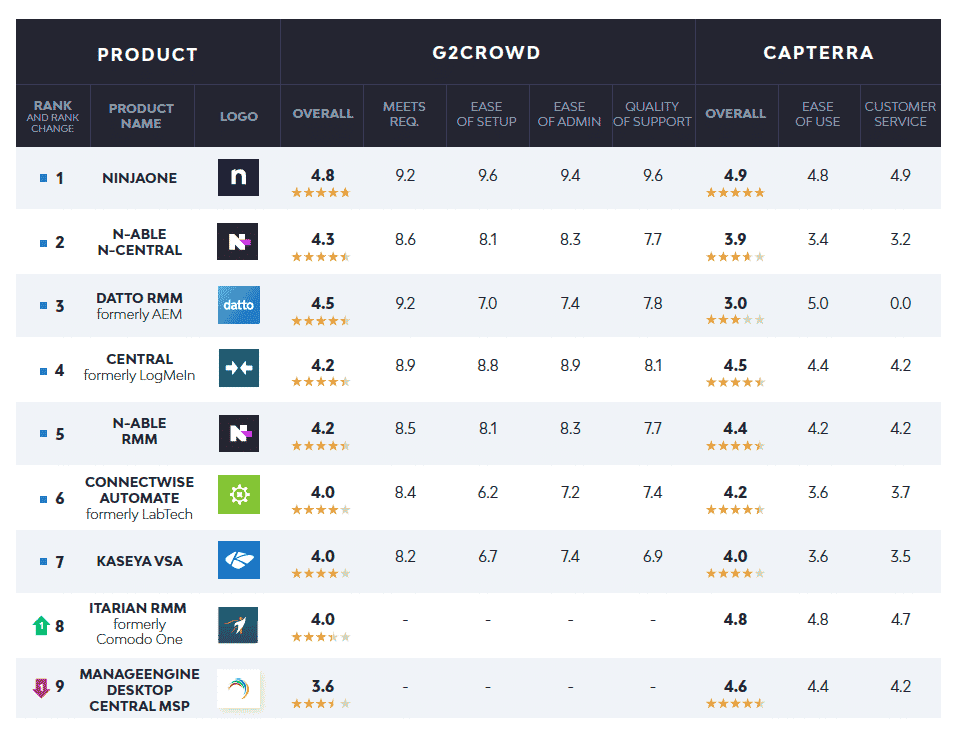Click Itarian RMM's customer service score 4.7
Screen dimensions: 960x739
[x=900, y=620]
